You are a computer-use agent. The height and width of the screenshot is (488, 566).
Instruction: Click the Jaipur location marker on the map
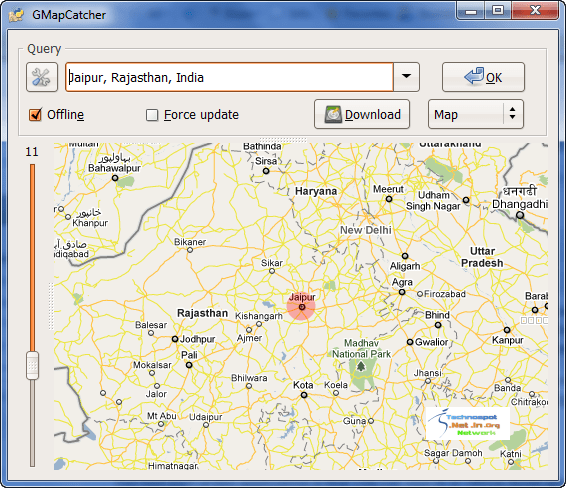tap(302, 307)
